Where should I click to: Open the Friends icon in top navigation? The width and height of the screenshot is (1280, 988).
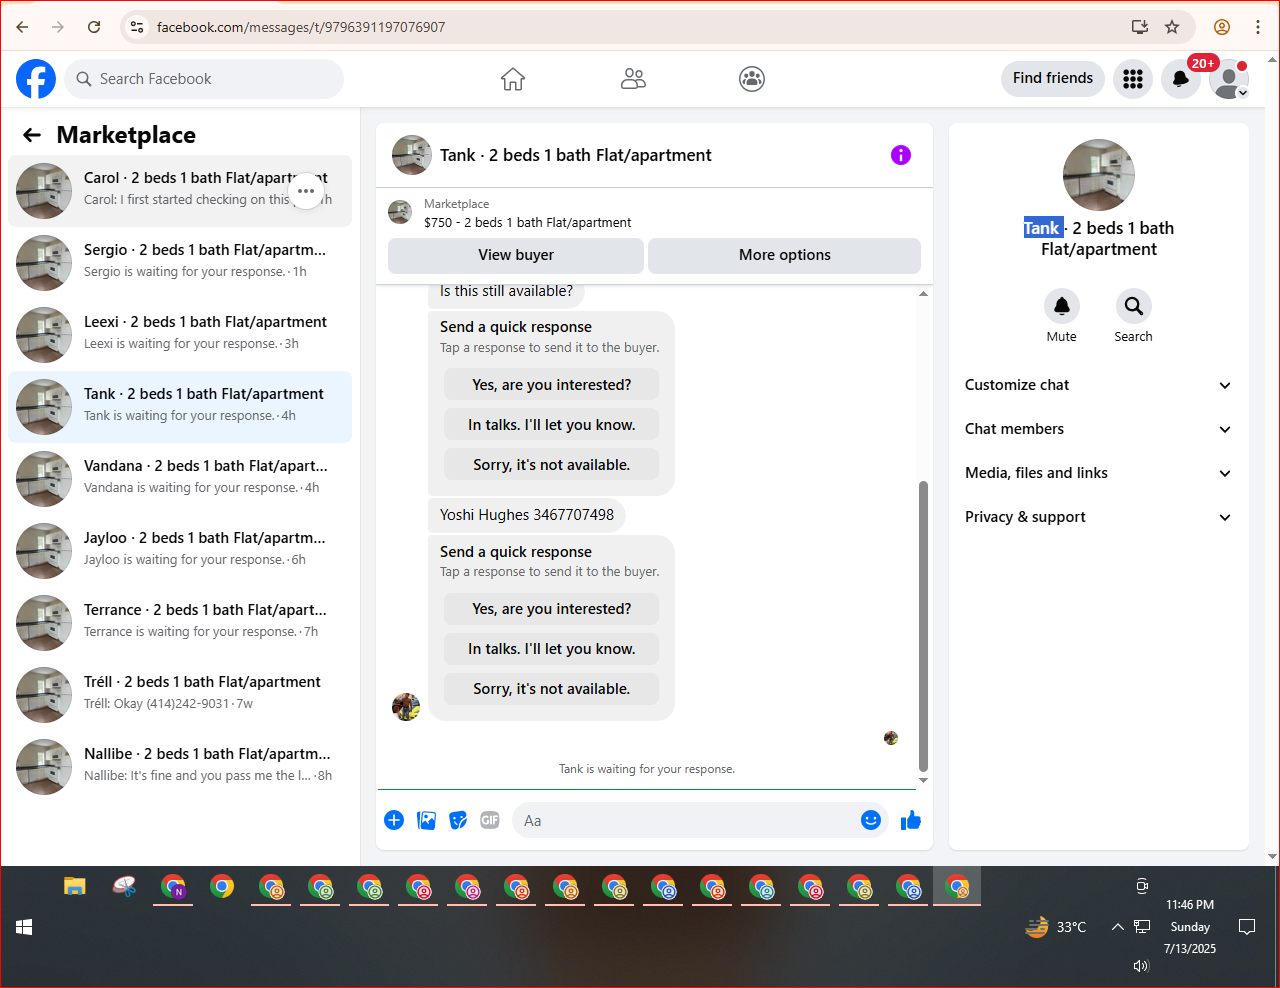pos(633,79)
